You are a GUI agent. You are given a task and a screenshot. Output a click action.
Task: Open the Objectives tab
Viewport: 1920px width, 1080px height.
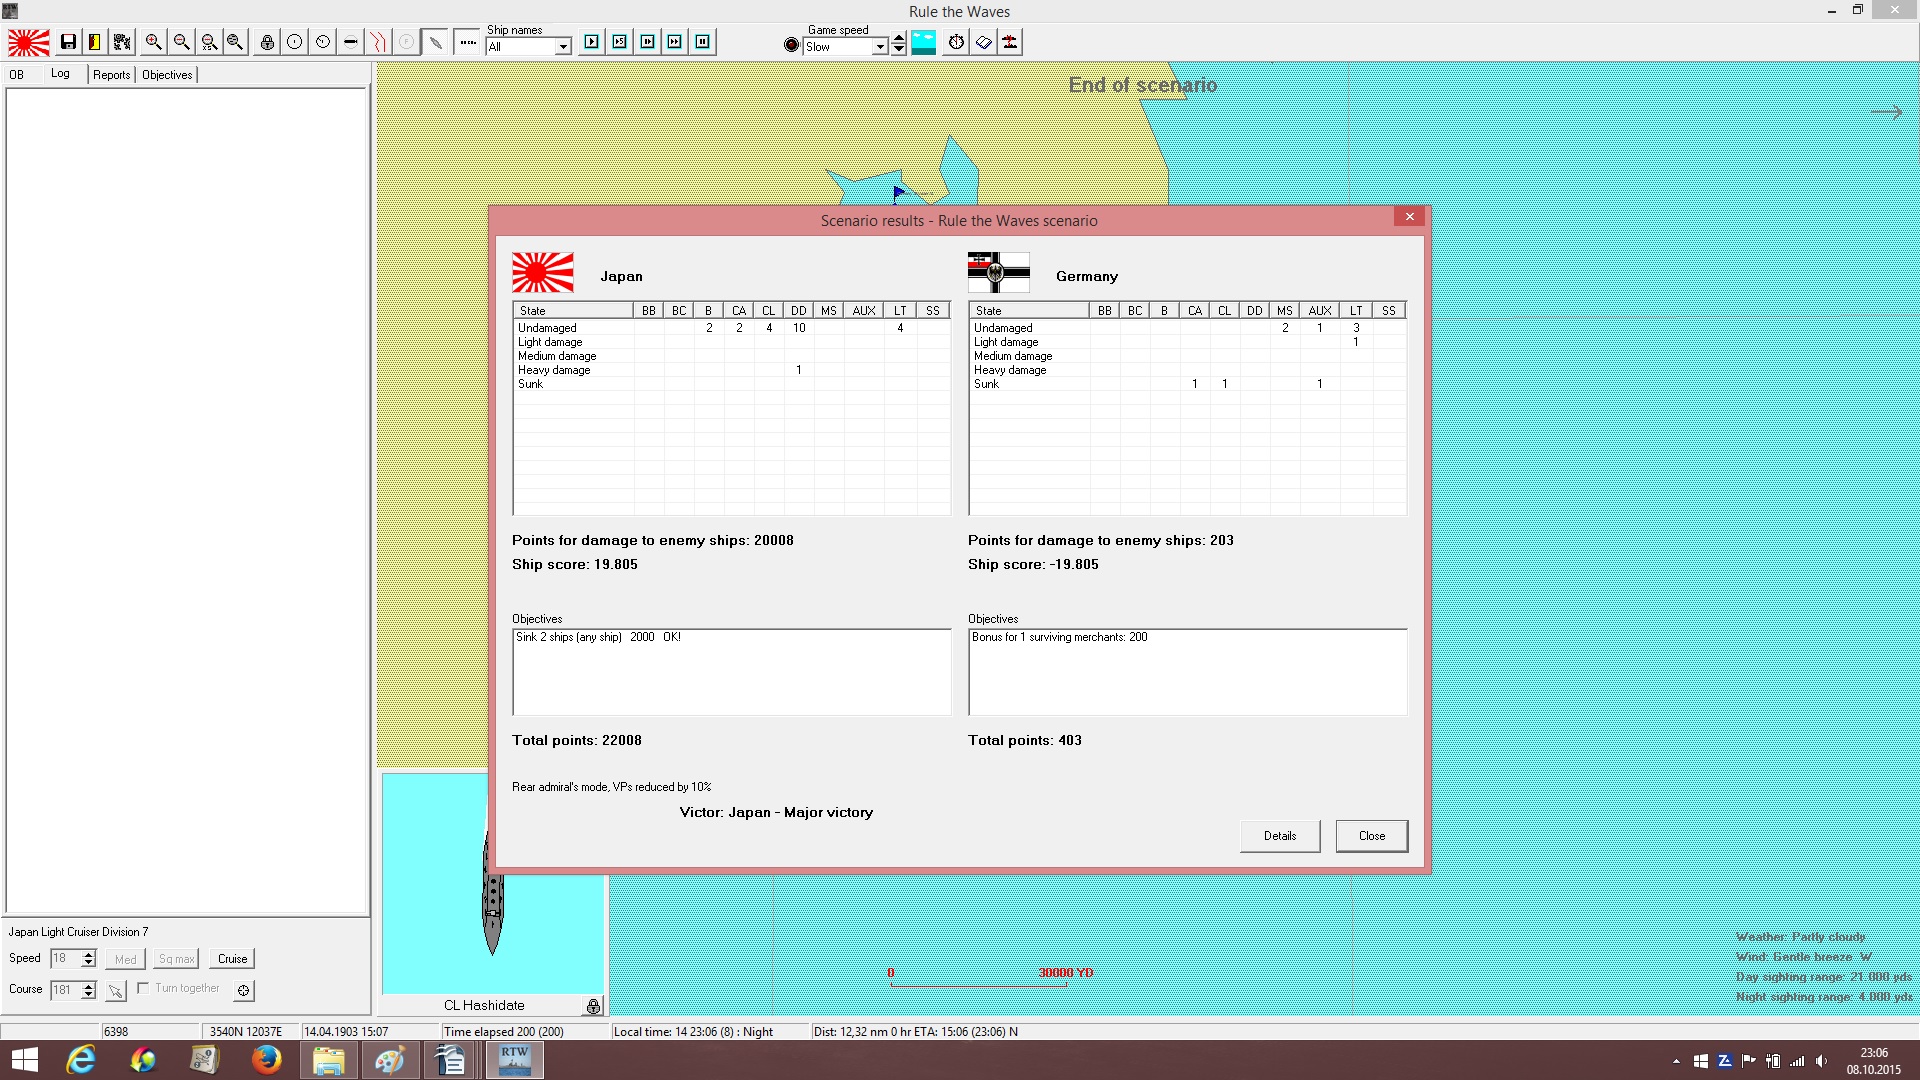pyautogui.click(x=167, y=75)
